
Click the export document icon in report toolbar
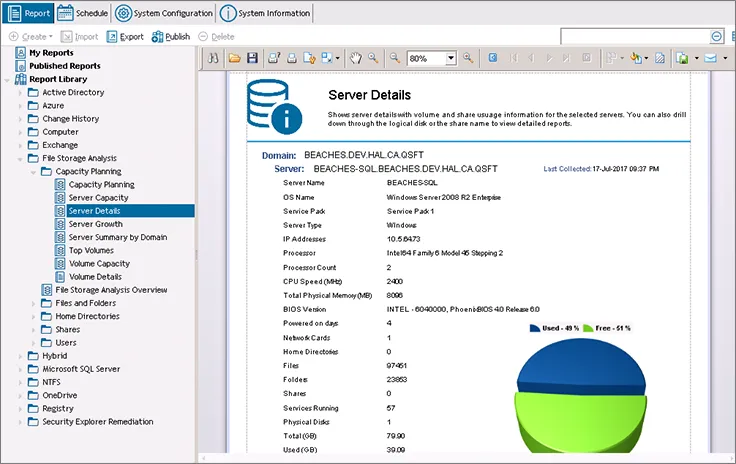tap(682, 58)
